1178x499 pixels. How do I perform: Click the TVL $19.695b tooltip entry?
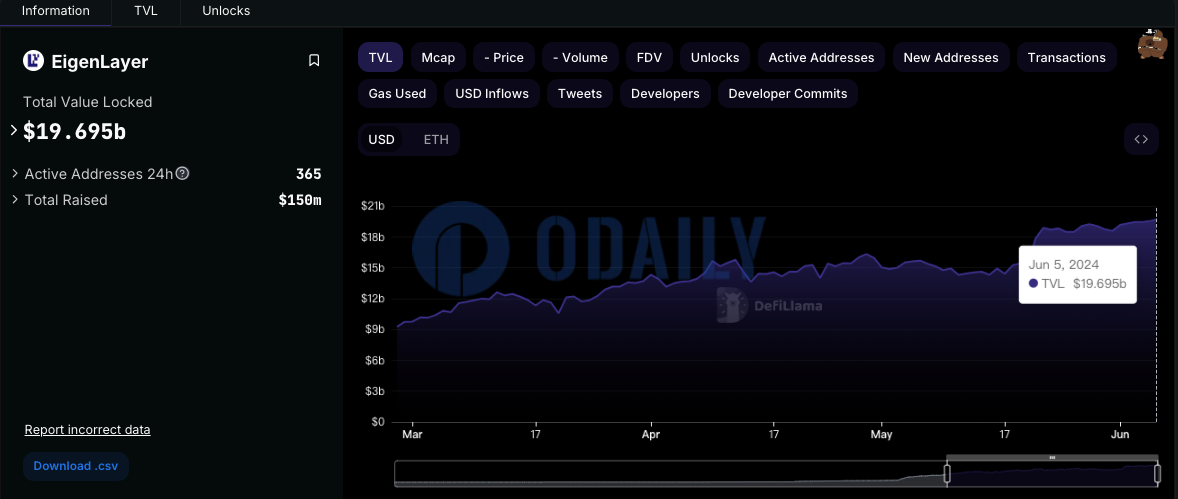[1077, 283]
